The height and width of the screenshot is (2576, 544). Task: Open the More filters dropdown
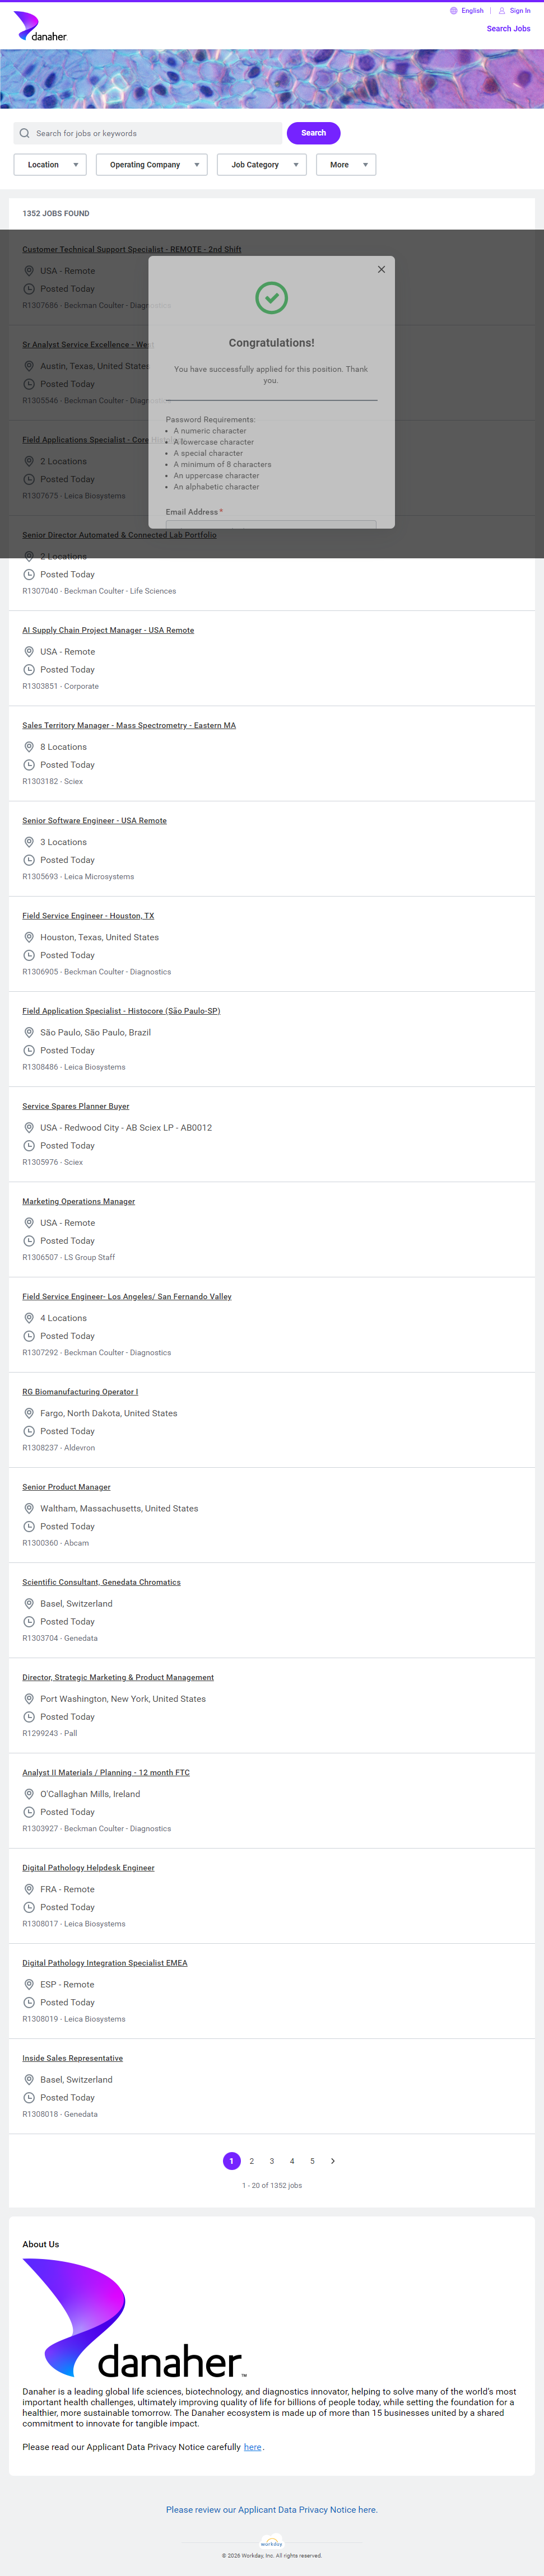(x=345, y=165)
